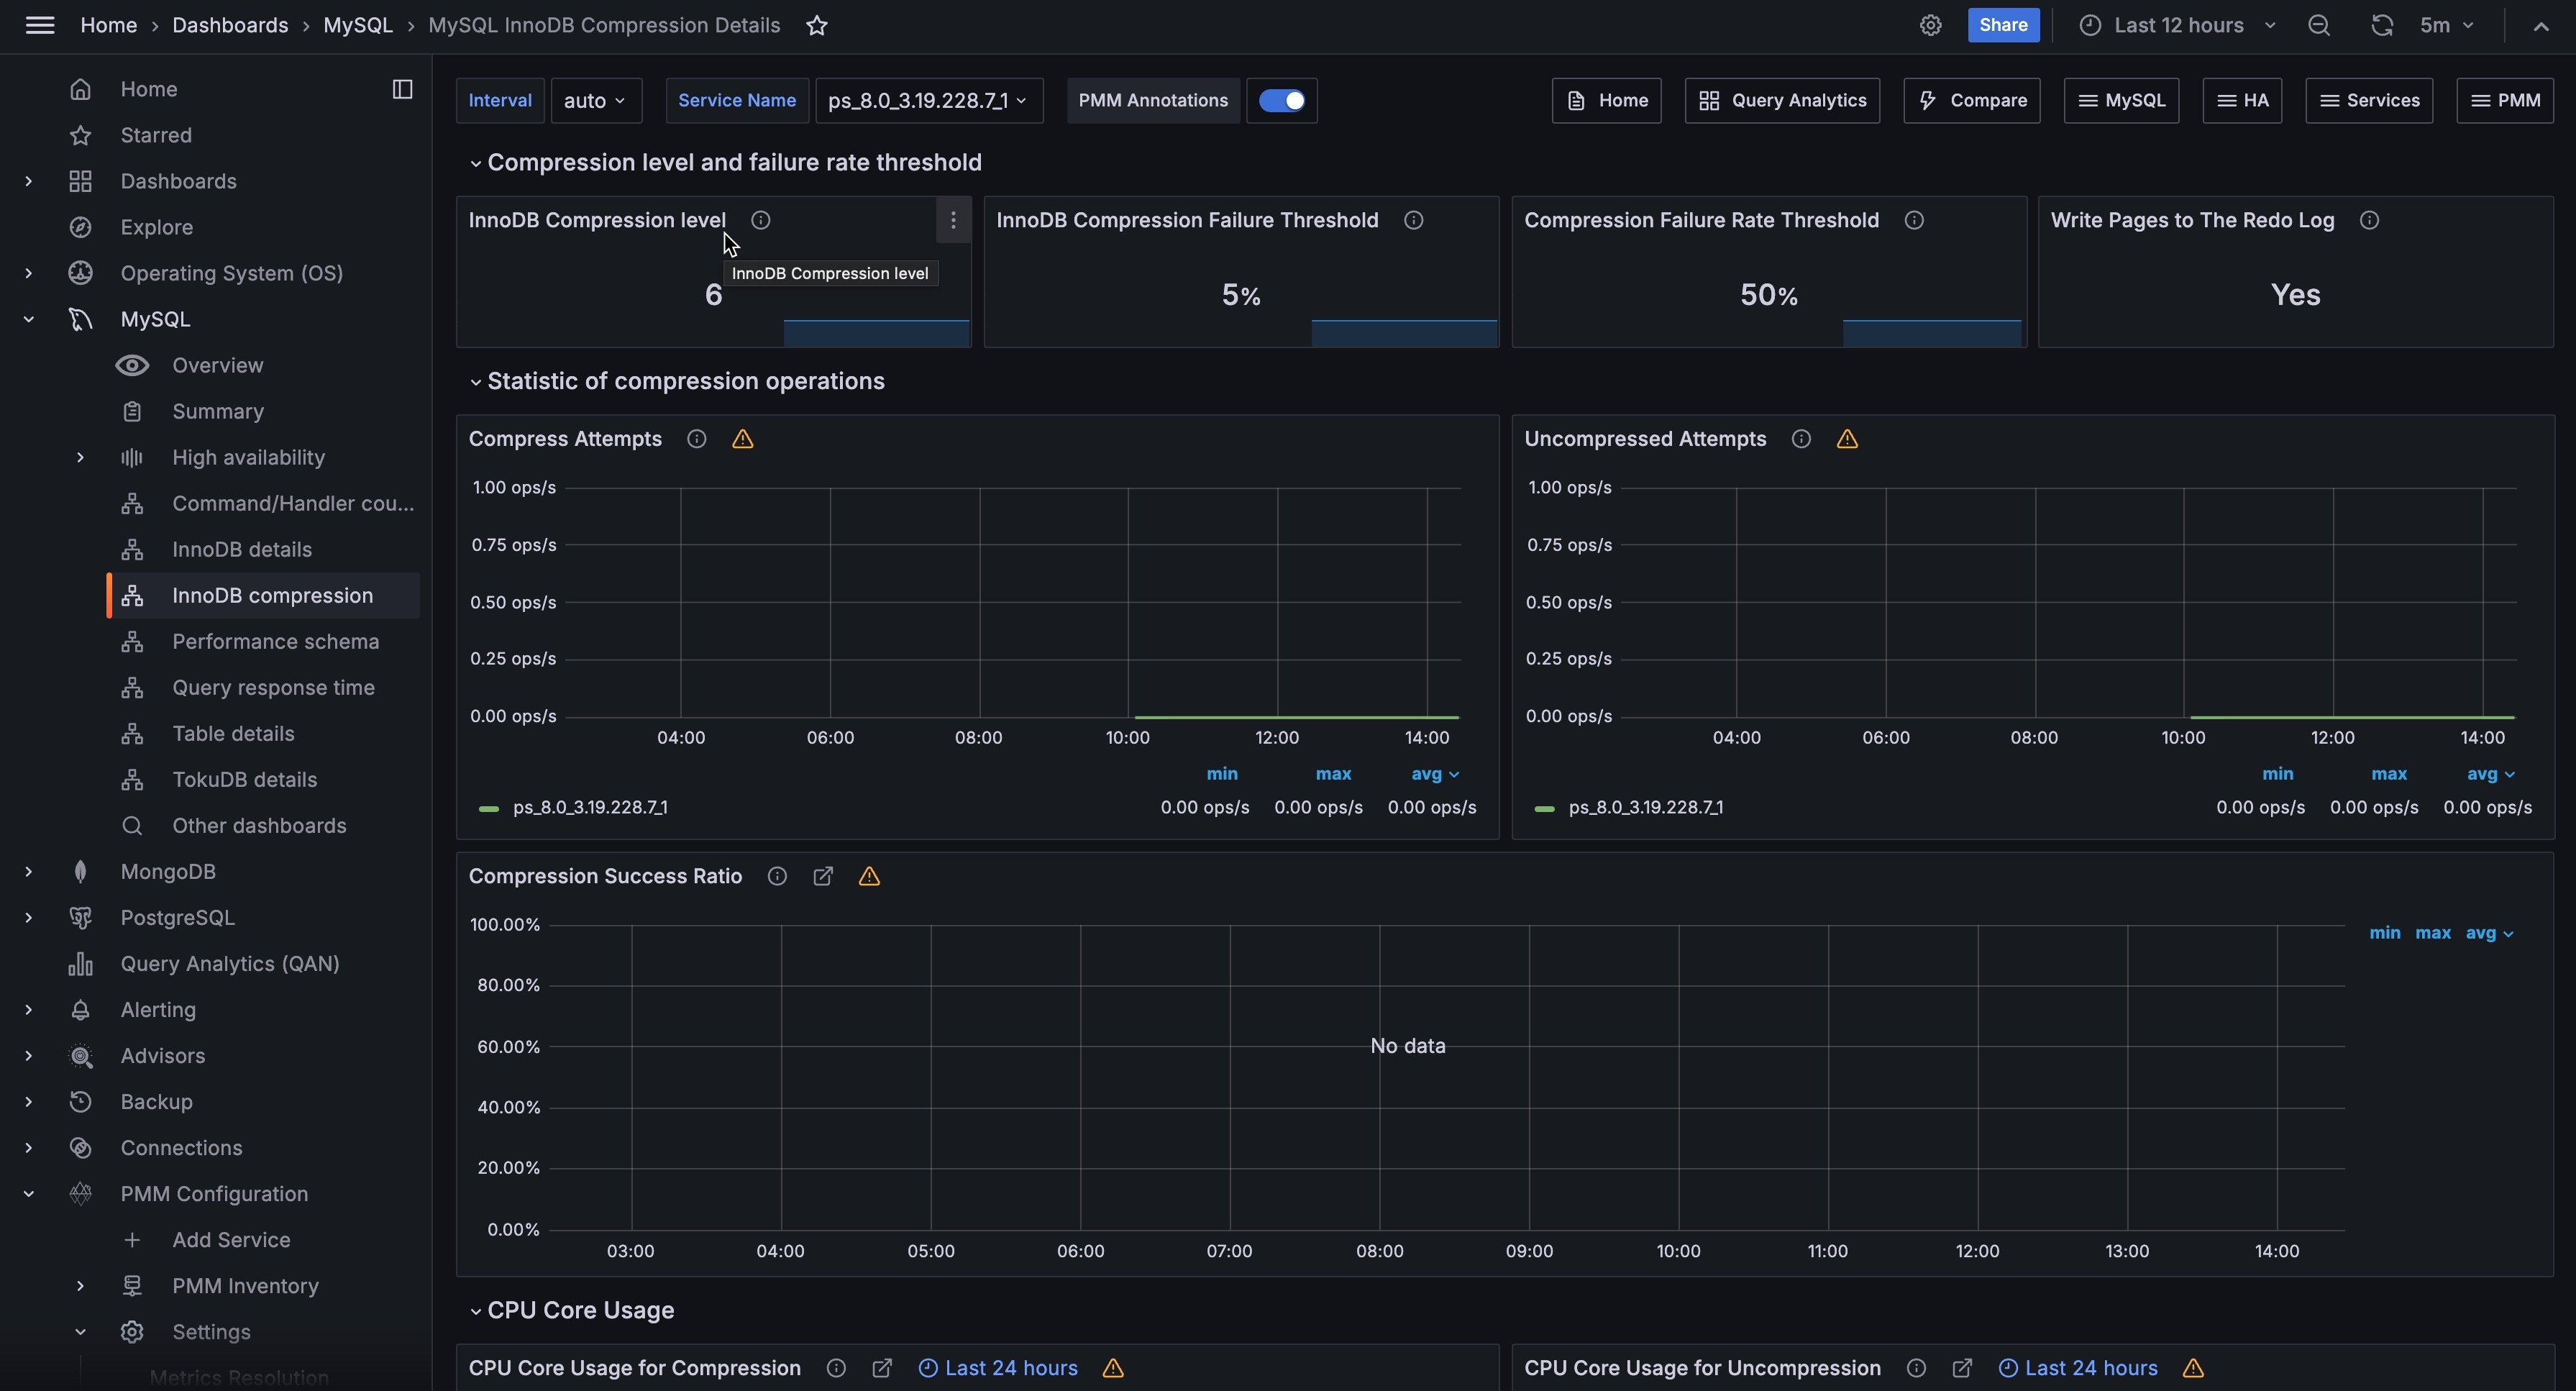Click the zoom out time range icon
The width and height of the screenshot is (2576, 1391).
pyautogui.click(x=2319, y=26)
